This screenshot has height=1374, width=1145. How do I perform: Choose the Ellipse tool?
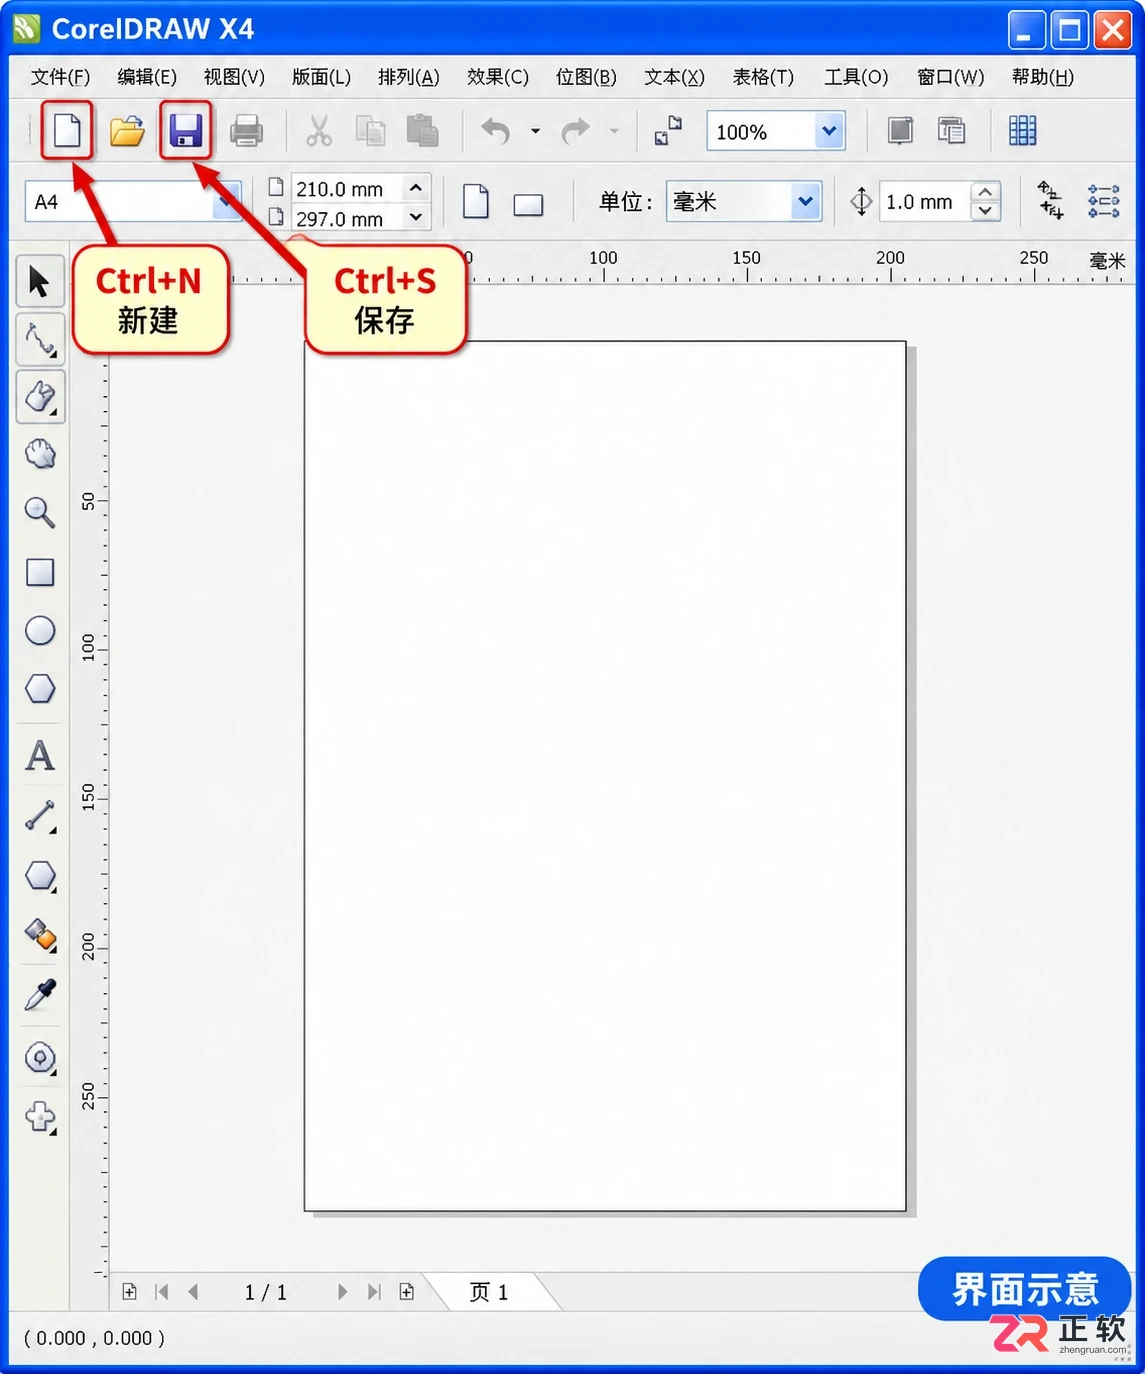pos(40,630)
